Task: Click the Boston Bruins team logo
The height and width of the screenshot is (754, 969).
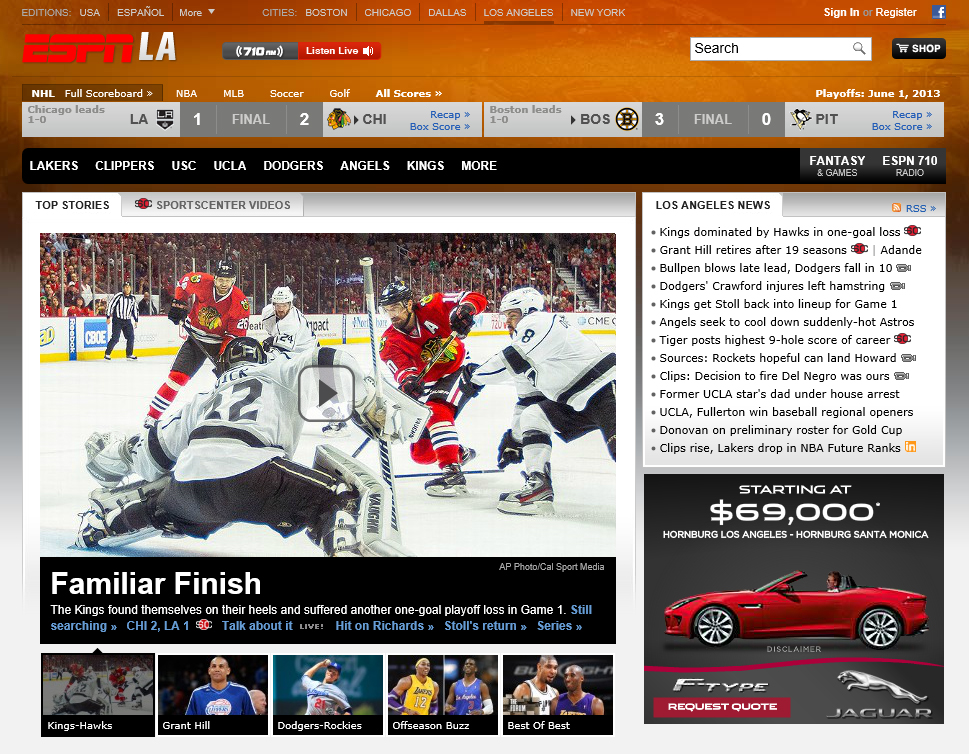Action: [627, 119]
